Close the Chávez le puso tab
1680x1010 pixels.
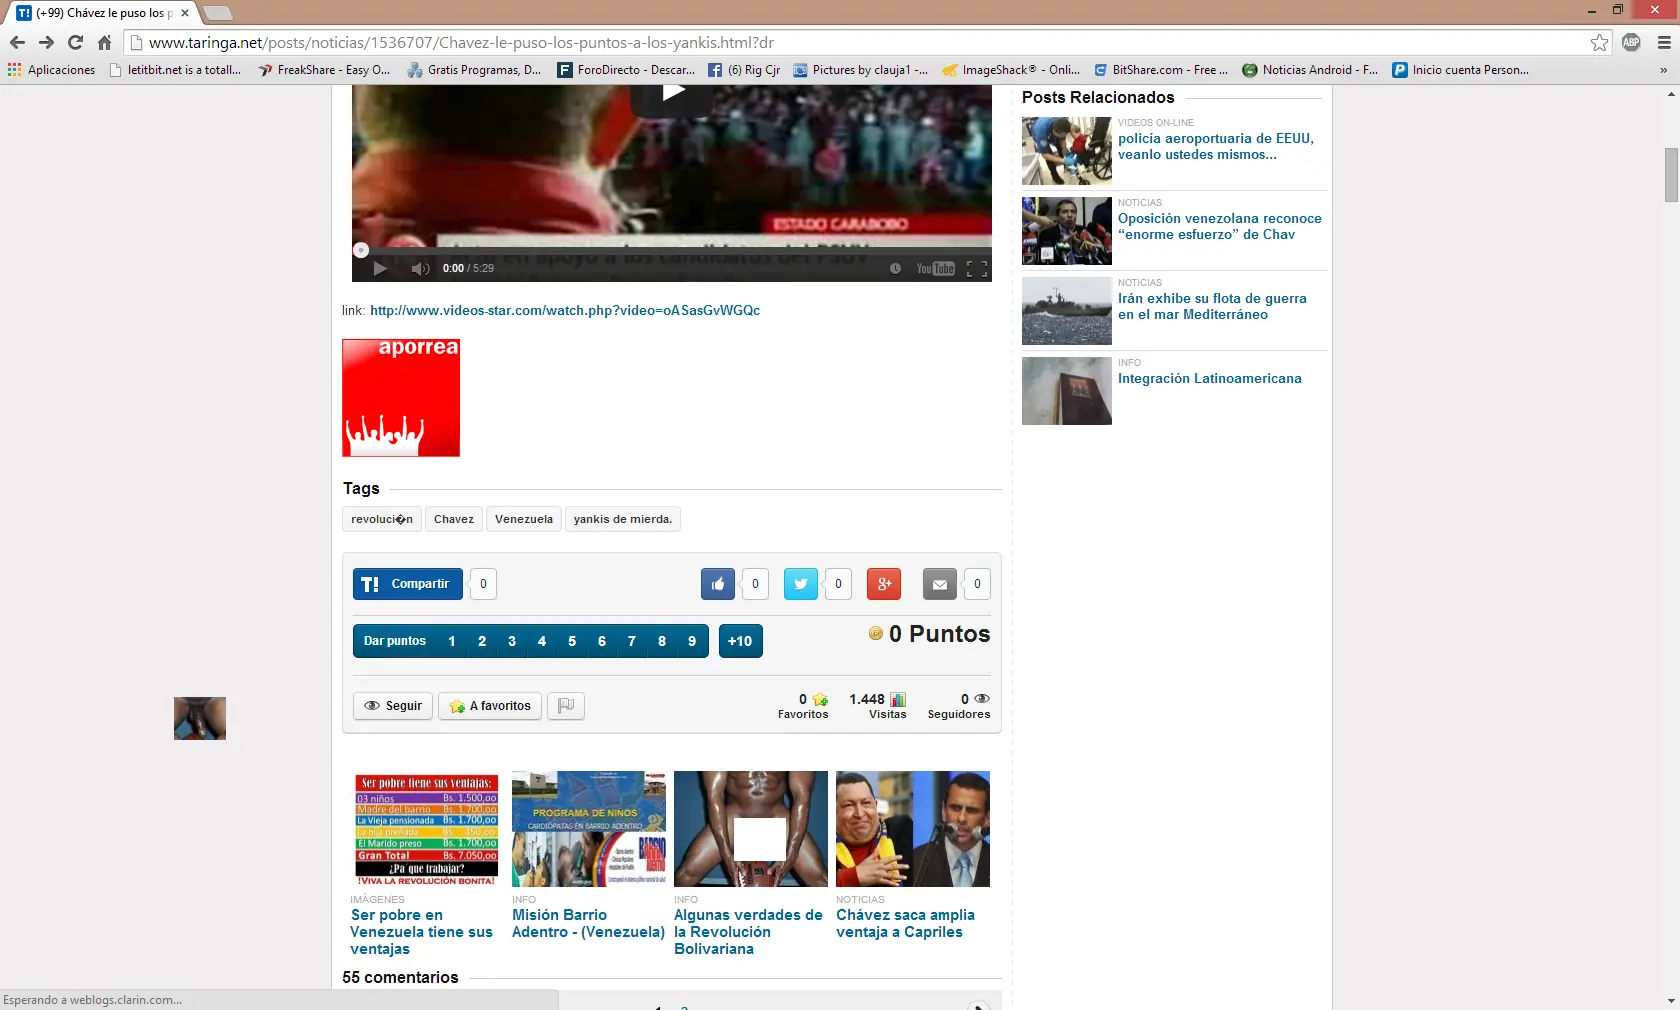[185, 13]
